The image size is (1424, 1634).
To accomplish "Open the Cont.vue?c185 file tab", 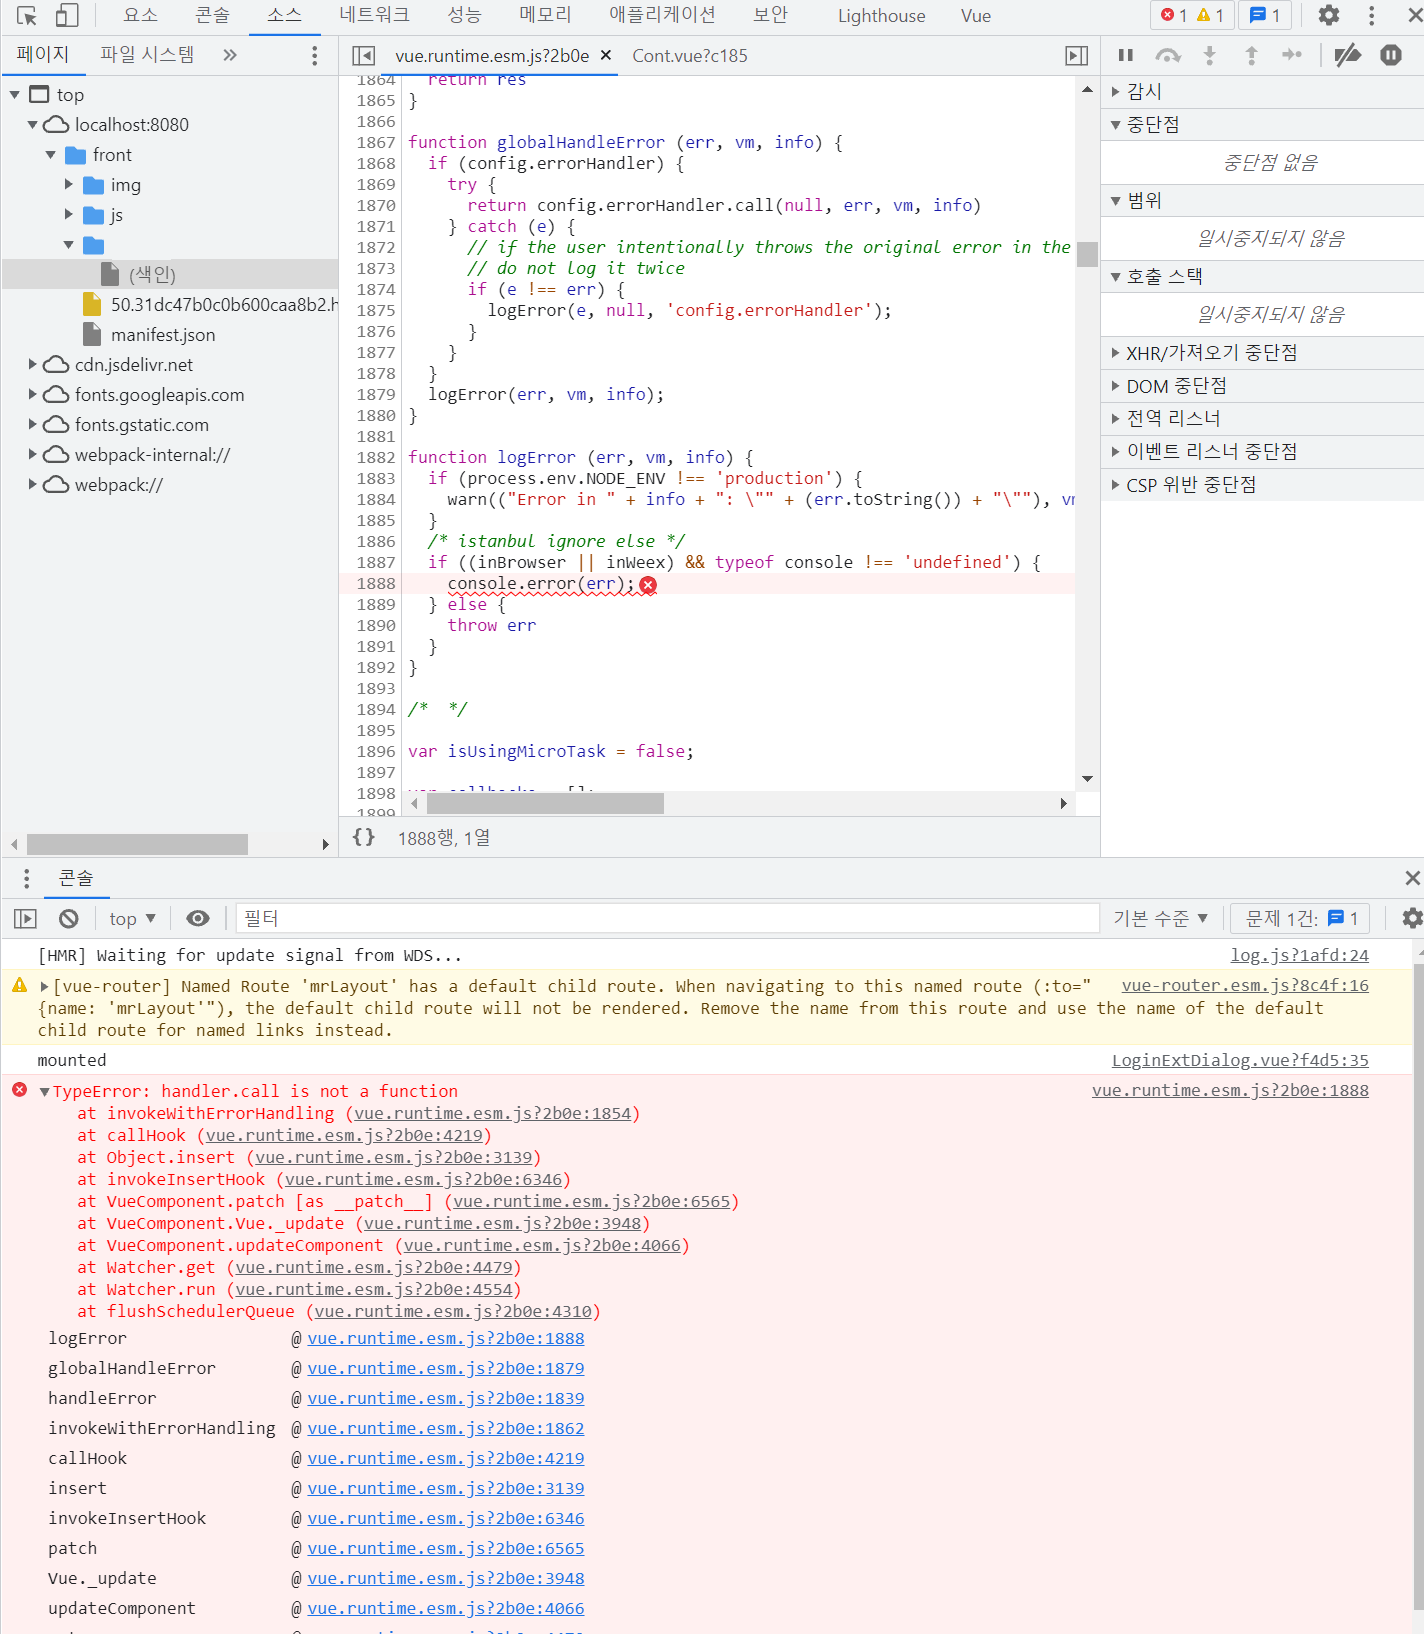I will 689,56.
